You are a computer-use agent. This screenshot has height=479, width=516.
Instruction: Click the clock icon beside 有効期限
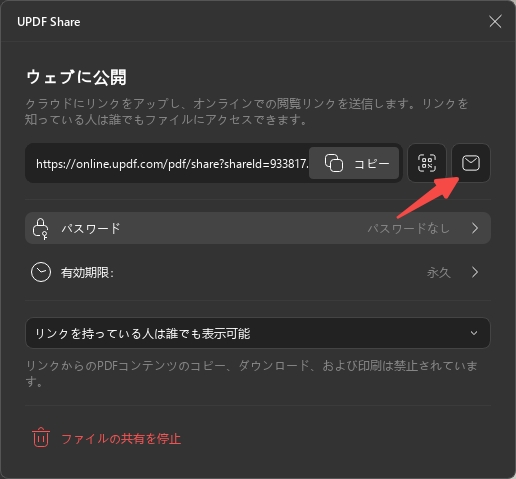tap(41, 272)
